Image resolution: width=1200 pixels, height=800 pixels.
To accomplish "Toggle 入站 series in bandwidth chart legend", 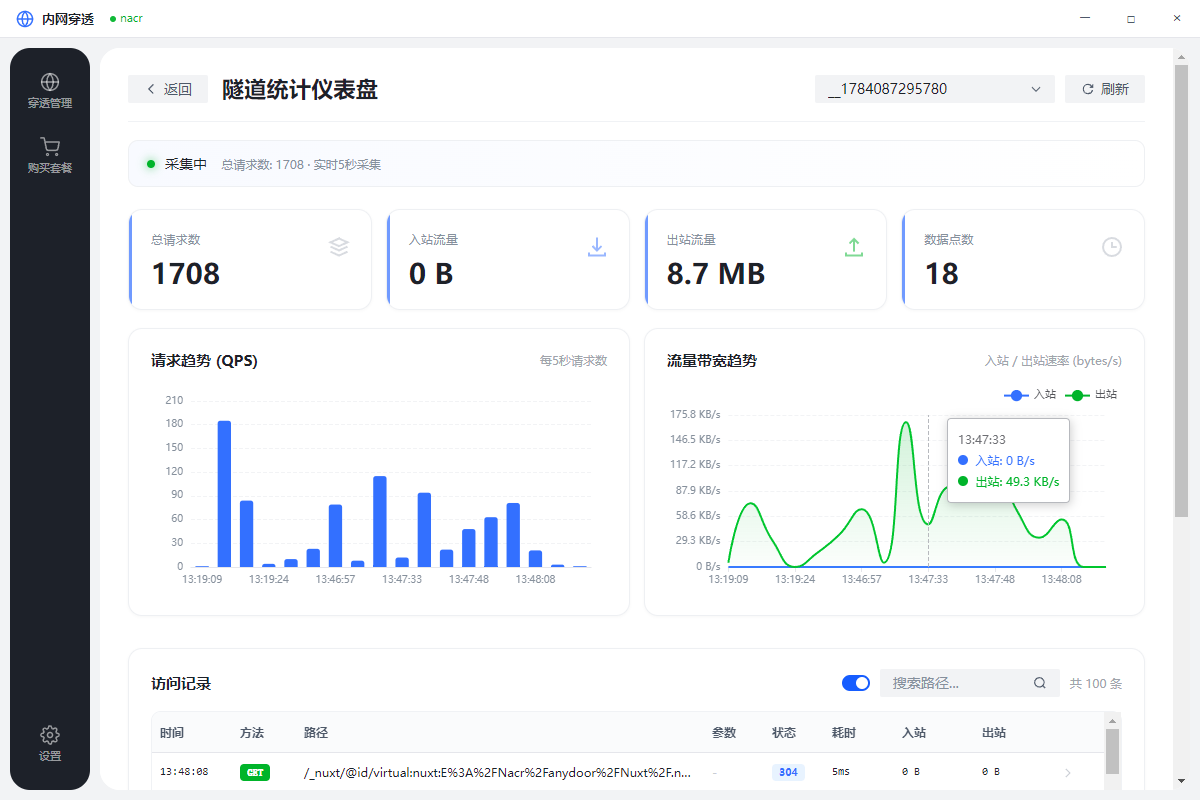I will coord(1031,395).
